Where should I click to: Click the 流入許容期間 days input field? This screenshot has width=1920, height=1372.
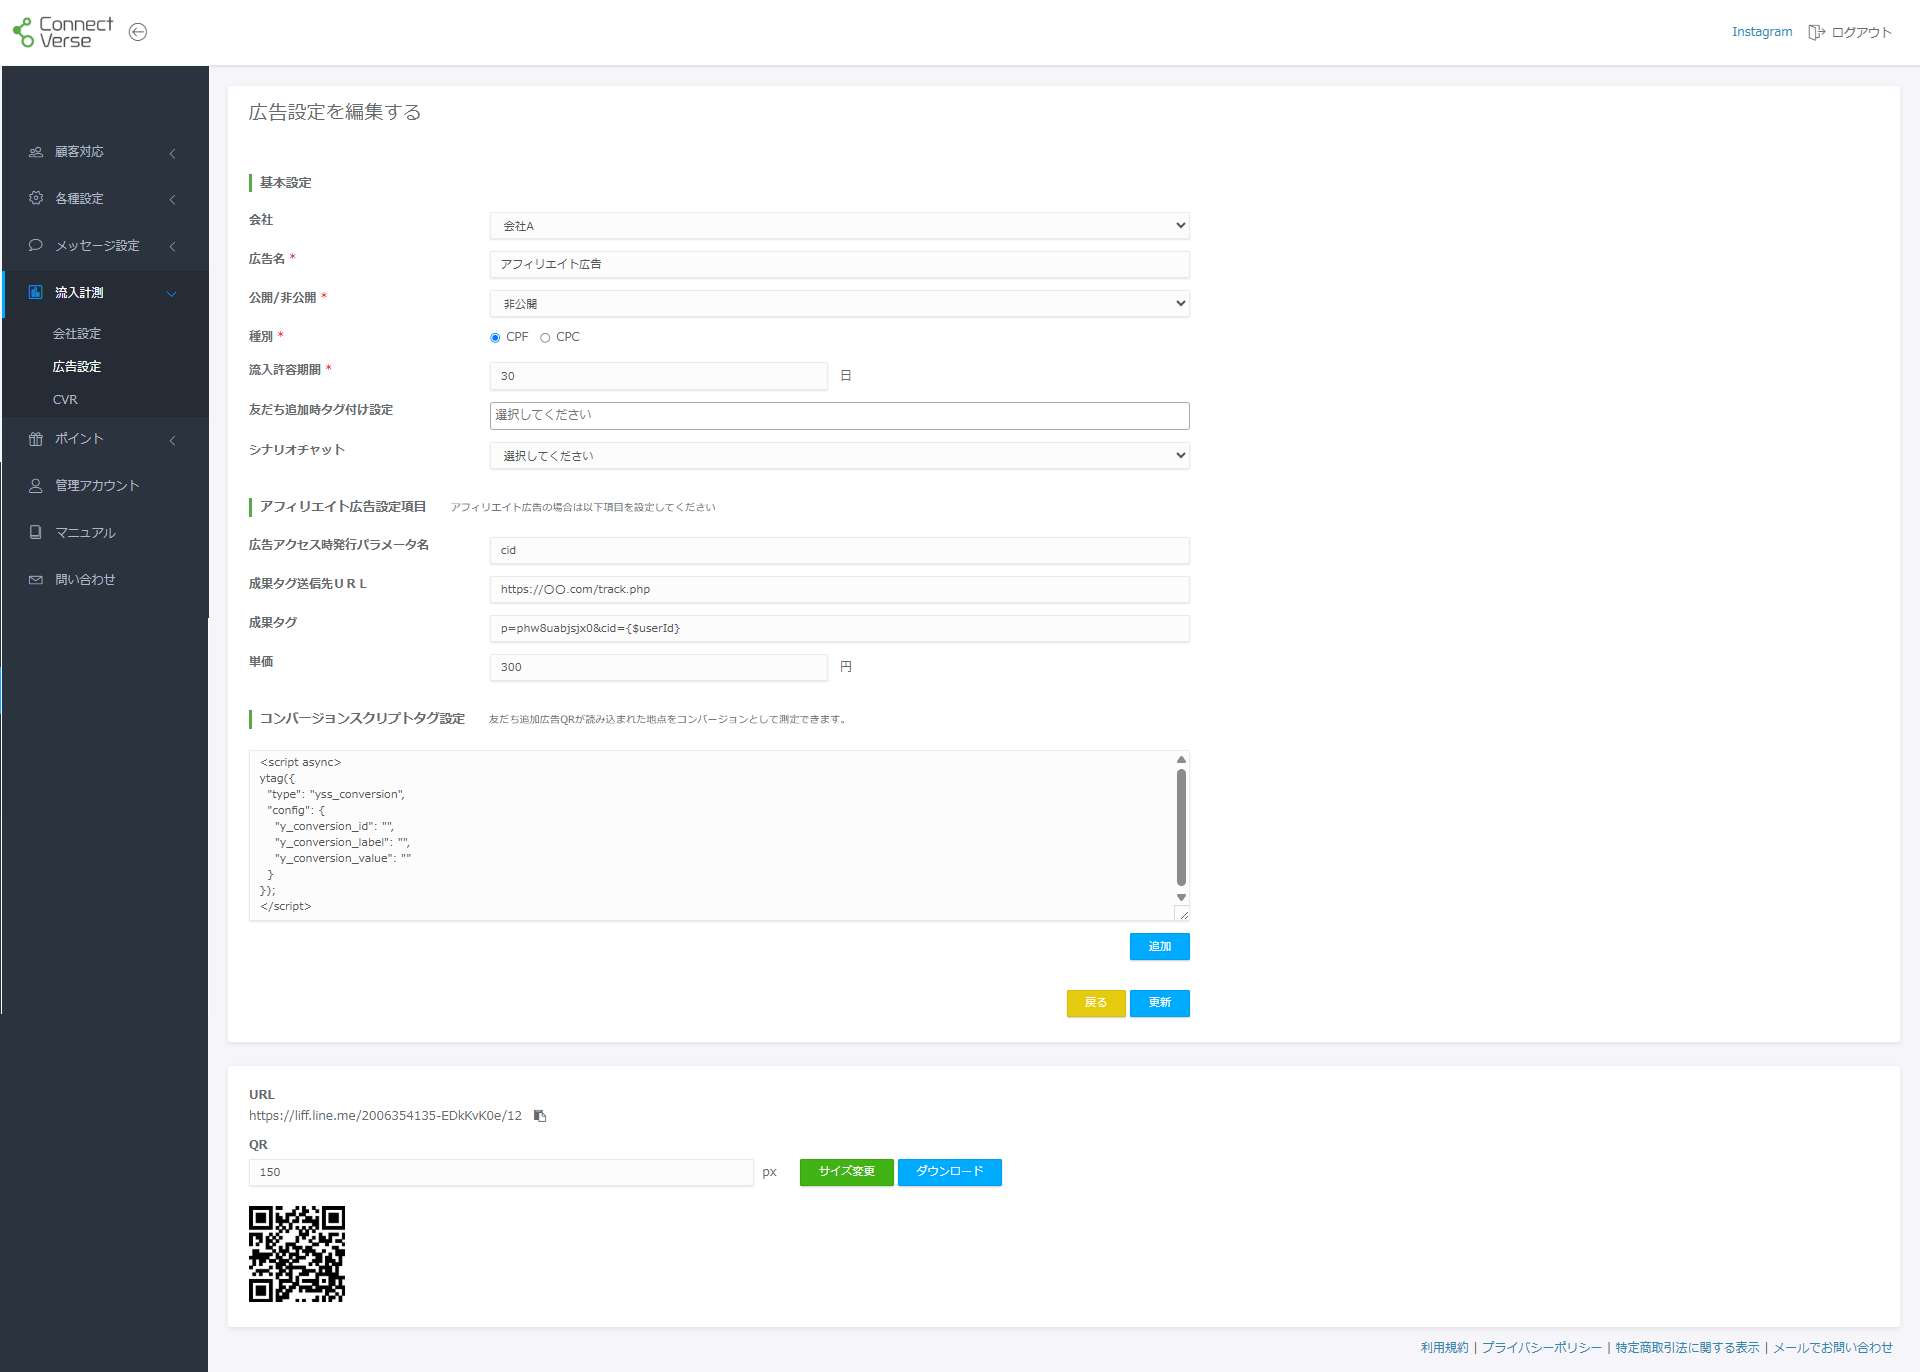click(x=658, y=377)
